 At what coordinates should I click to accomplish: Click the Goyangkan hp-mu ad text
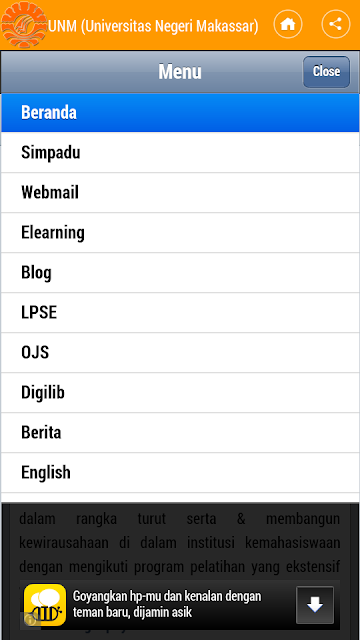point(167,604)
